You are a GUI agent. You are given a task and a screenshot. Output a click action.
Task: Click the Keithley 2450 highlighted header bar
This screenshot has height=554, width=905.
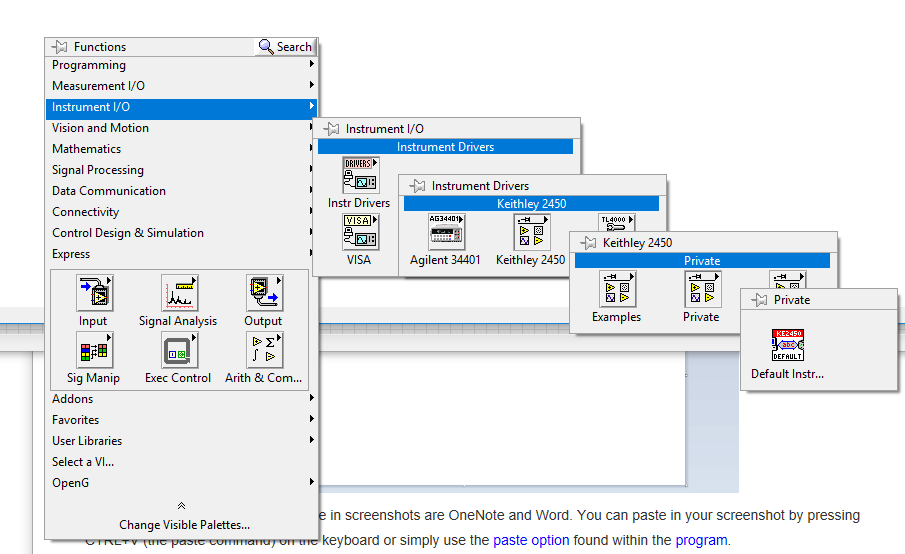click(531, 204)
